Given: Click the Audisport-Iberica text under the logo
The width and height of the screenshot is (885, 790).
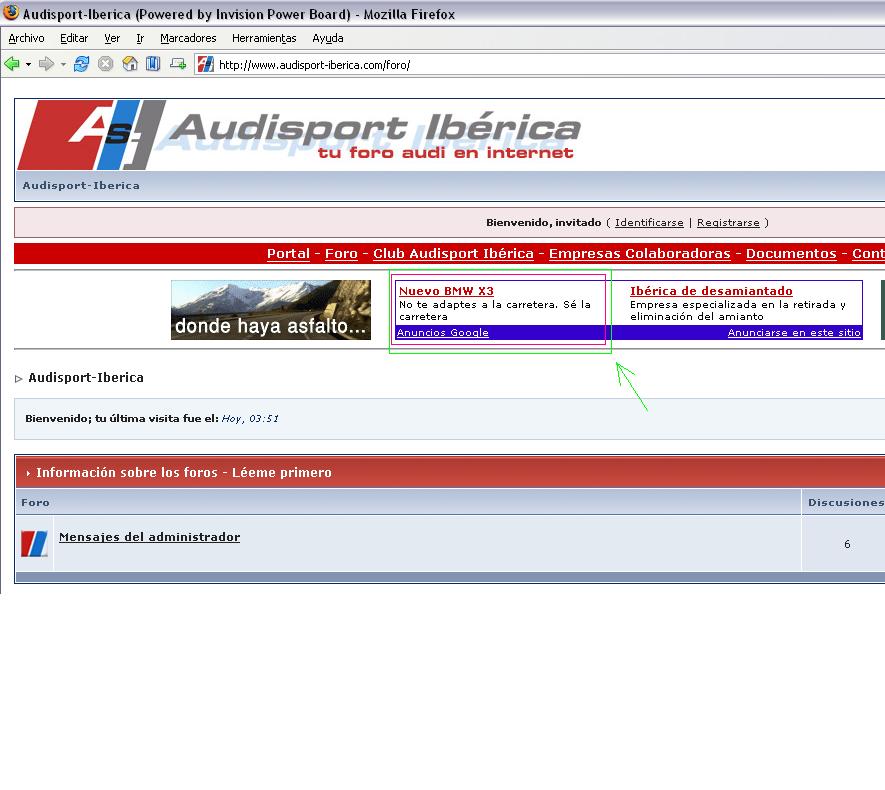Looking at the screenshot, I should tap(81, 185).
